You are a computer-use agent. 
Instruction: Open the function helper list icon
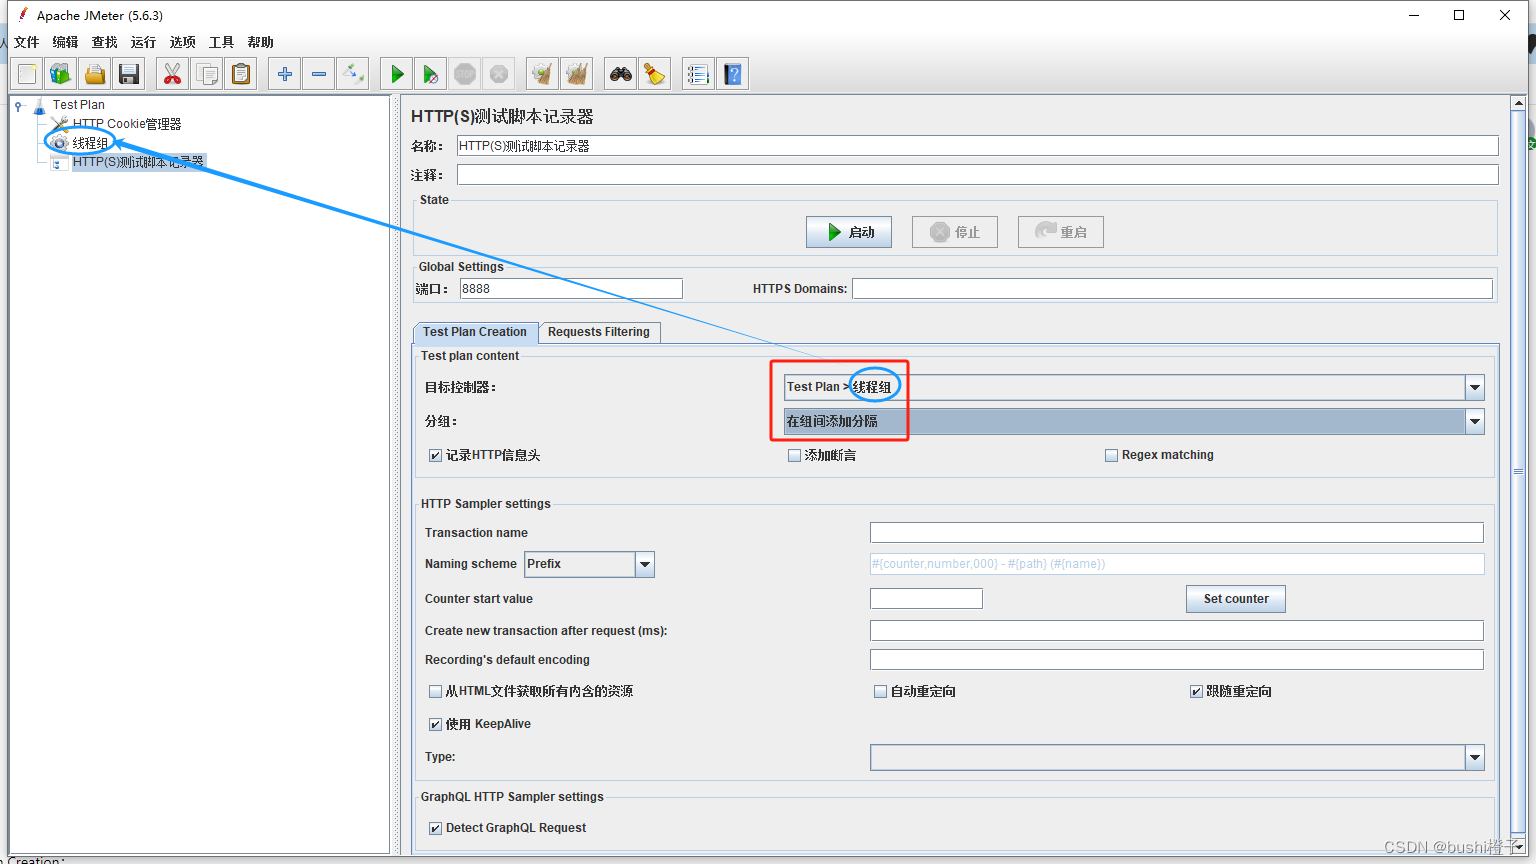click(x=698, y=74)
